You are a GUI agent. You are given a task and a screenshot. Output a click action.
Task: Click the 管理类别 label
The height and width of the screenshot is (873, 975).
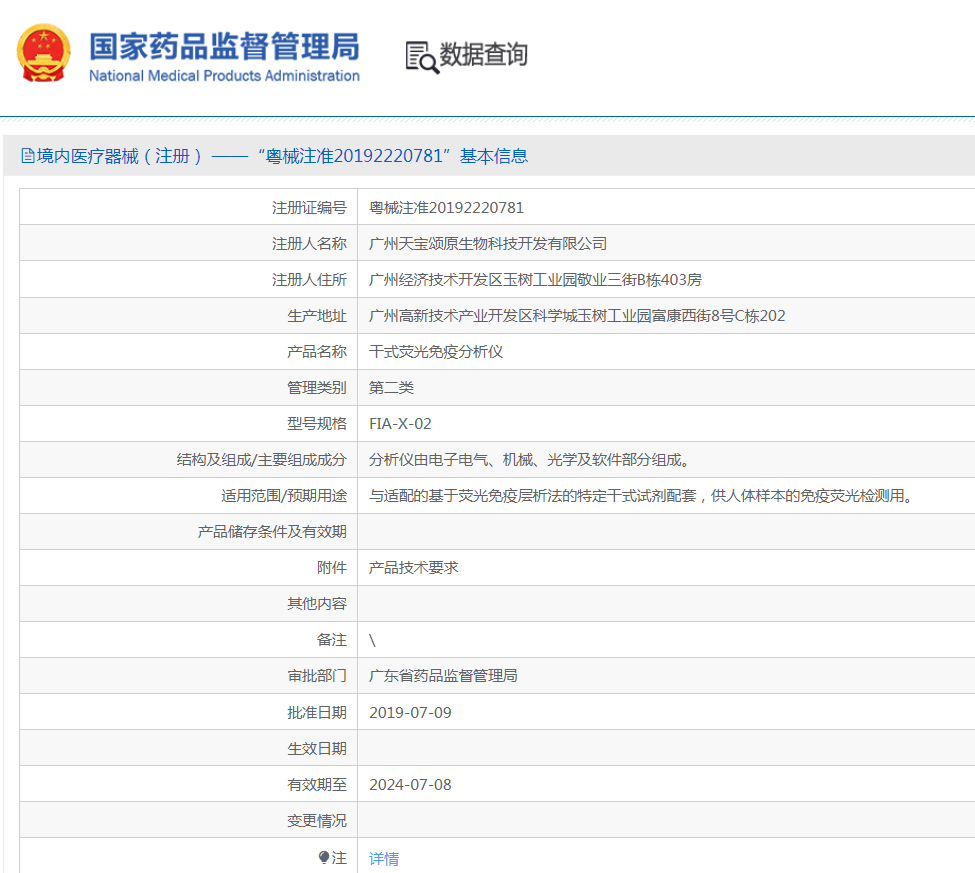click(317, 388)
